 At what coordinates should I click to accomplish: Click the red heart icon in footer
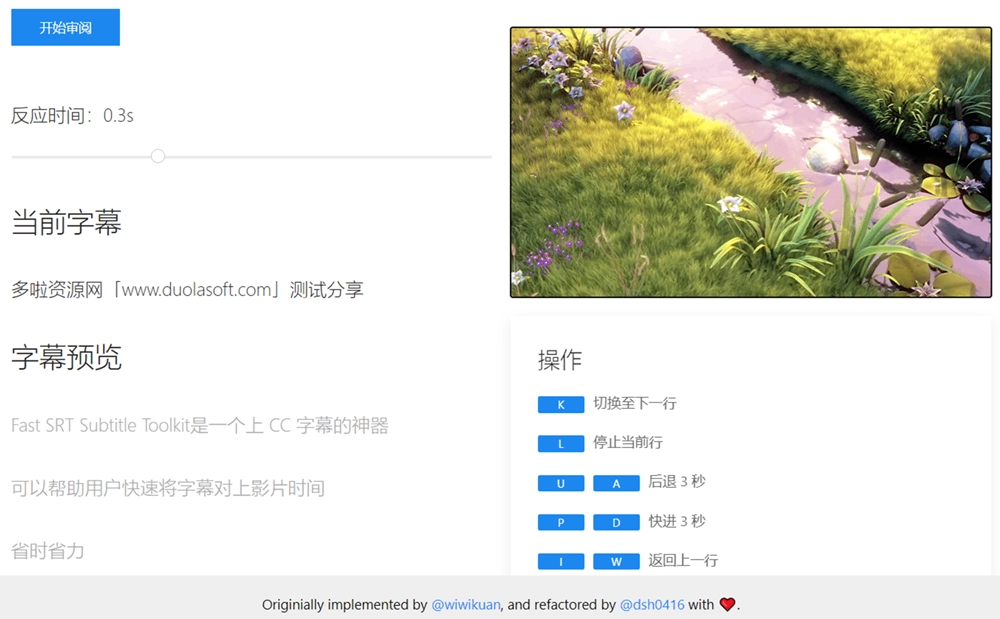[727, 604]
